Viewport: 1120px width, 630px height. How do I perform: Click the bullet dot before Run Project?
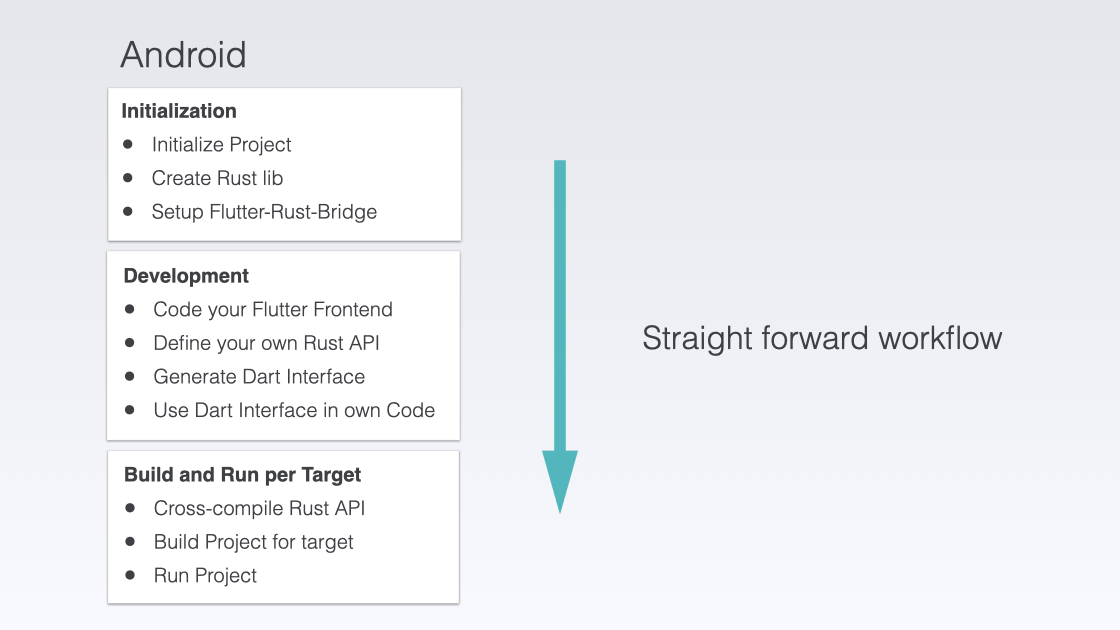coord(130,575)
